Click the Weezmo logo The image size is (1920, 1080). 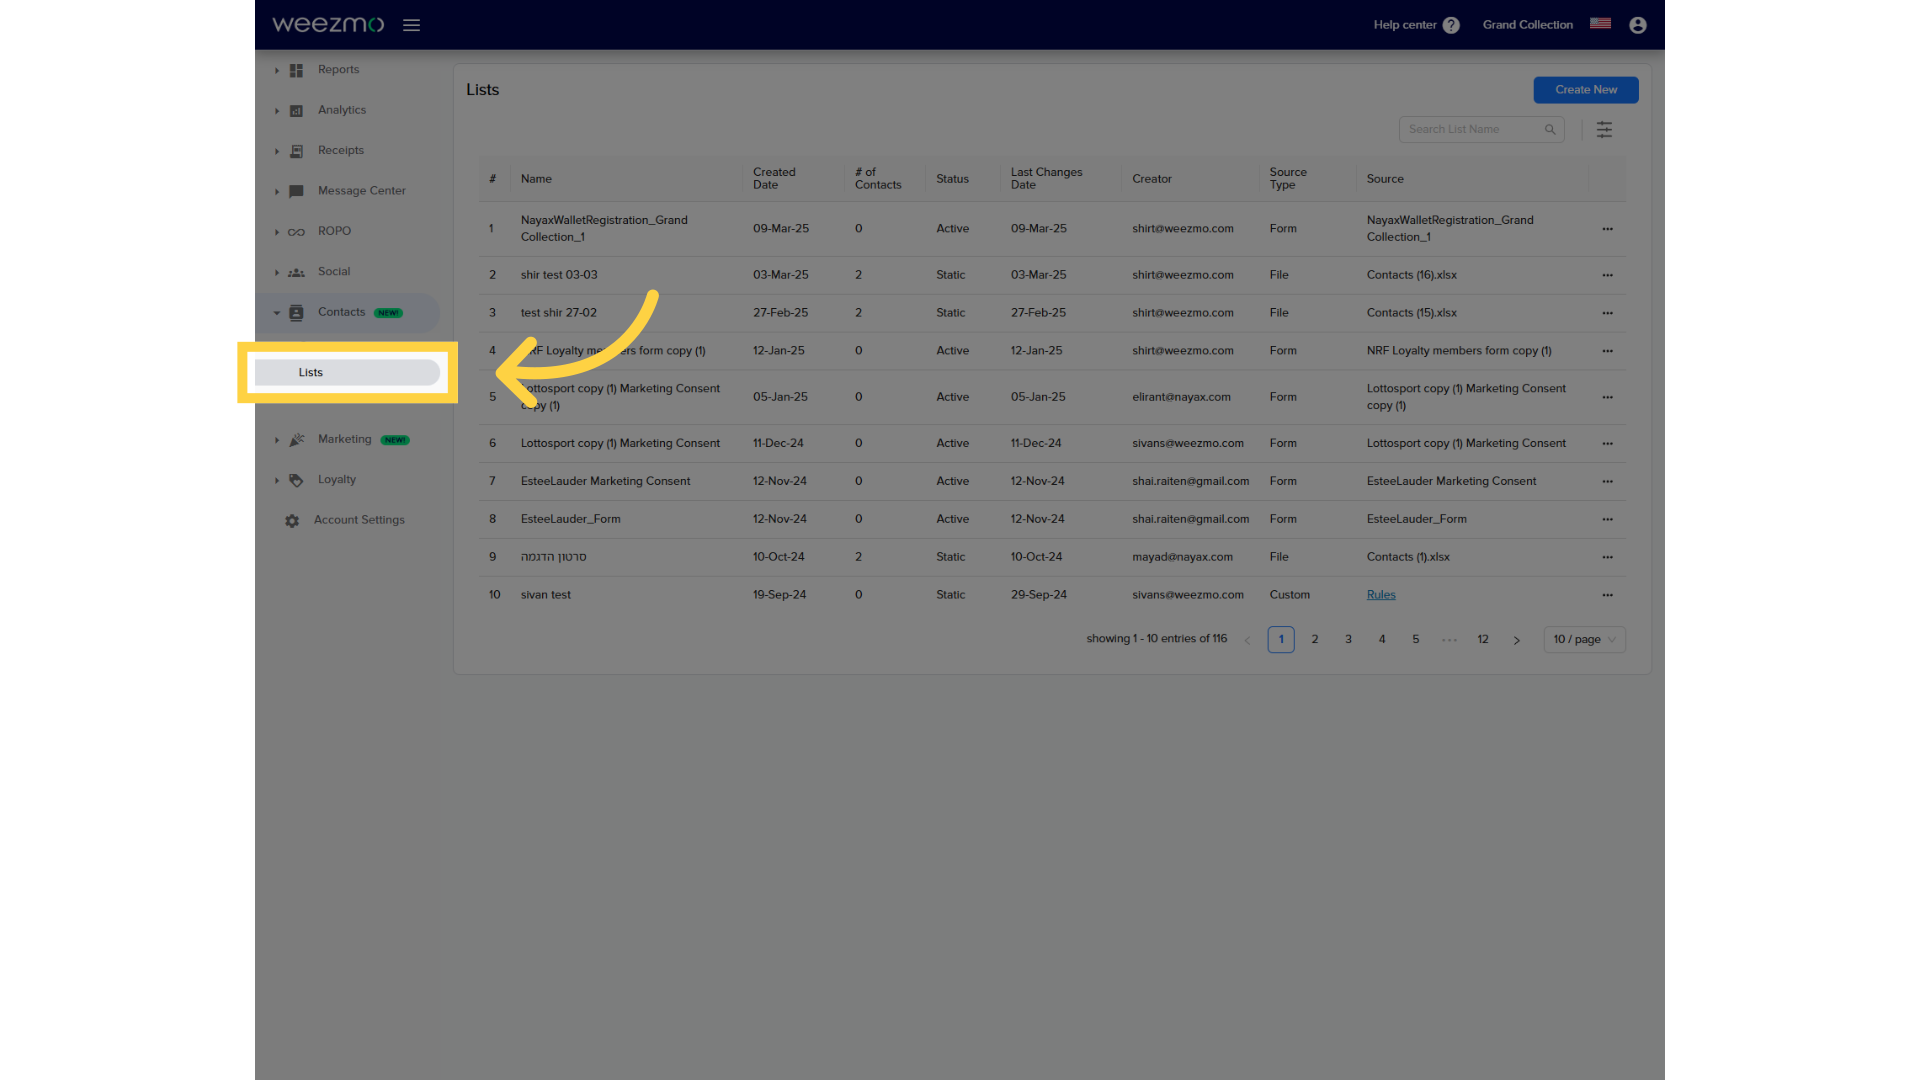[x=328, y=24]
